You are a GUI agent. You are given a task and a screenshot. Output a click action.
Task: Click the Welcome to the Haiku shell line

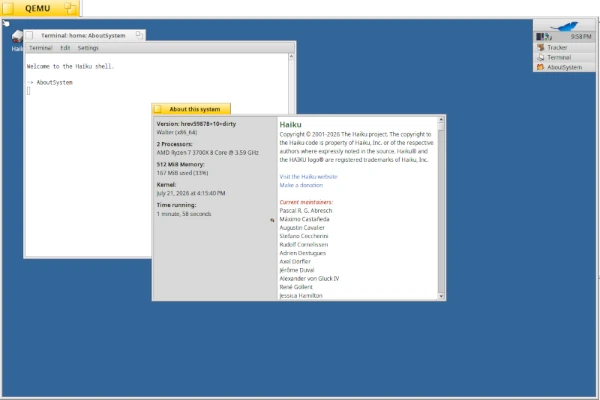pyautogui.click(x=70, y=66)
